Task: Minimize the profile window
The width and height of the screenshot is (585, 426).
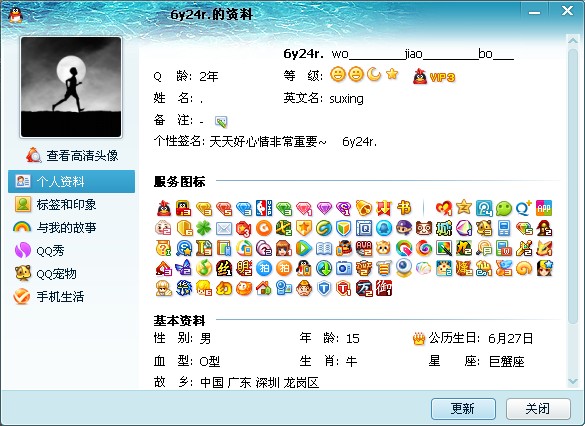Action: pyautogui.click(x=534, y=12)
